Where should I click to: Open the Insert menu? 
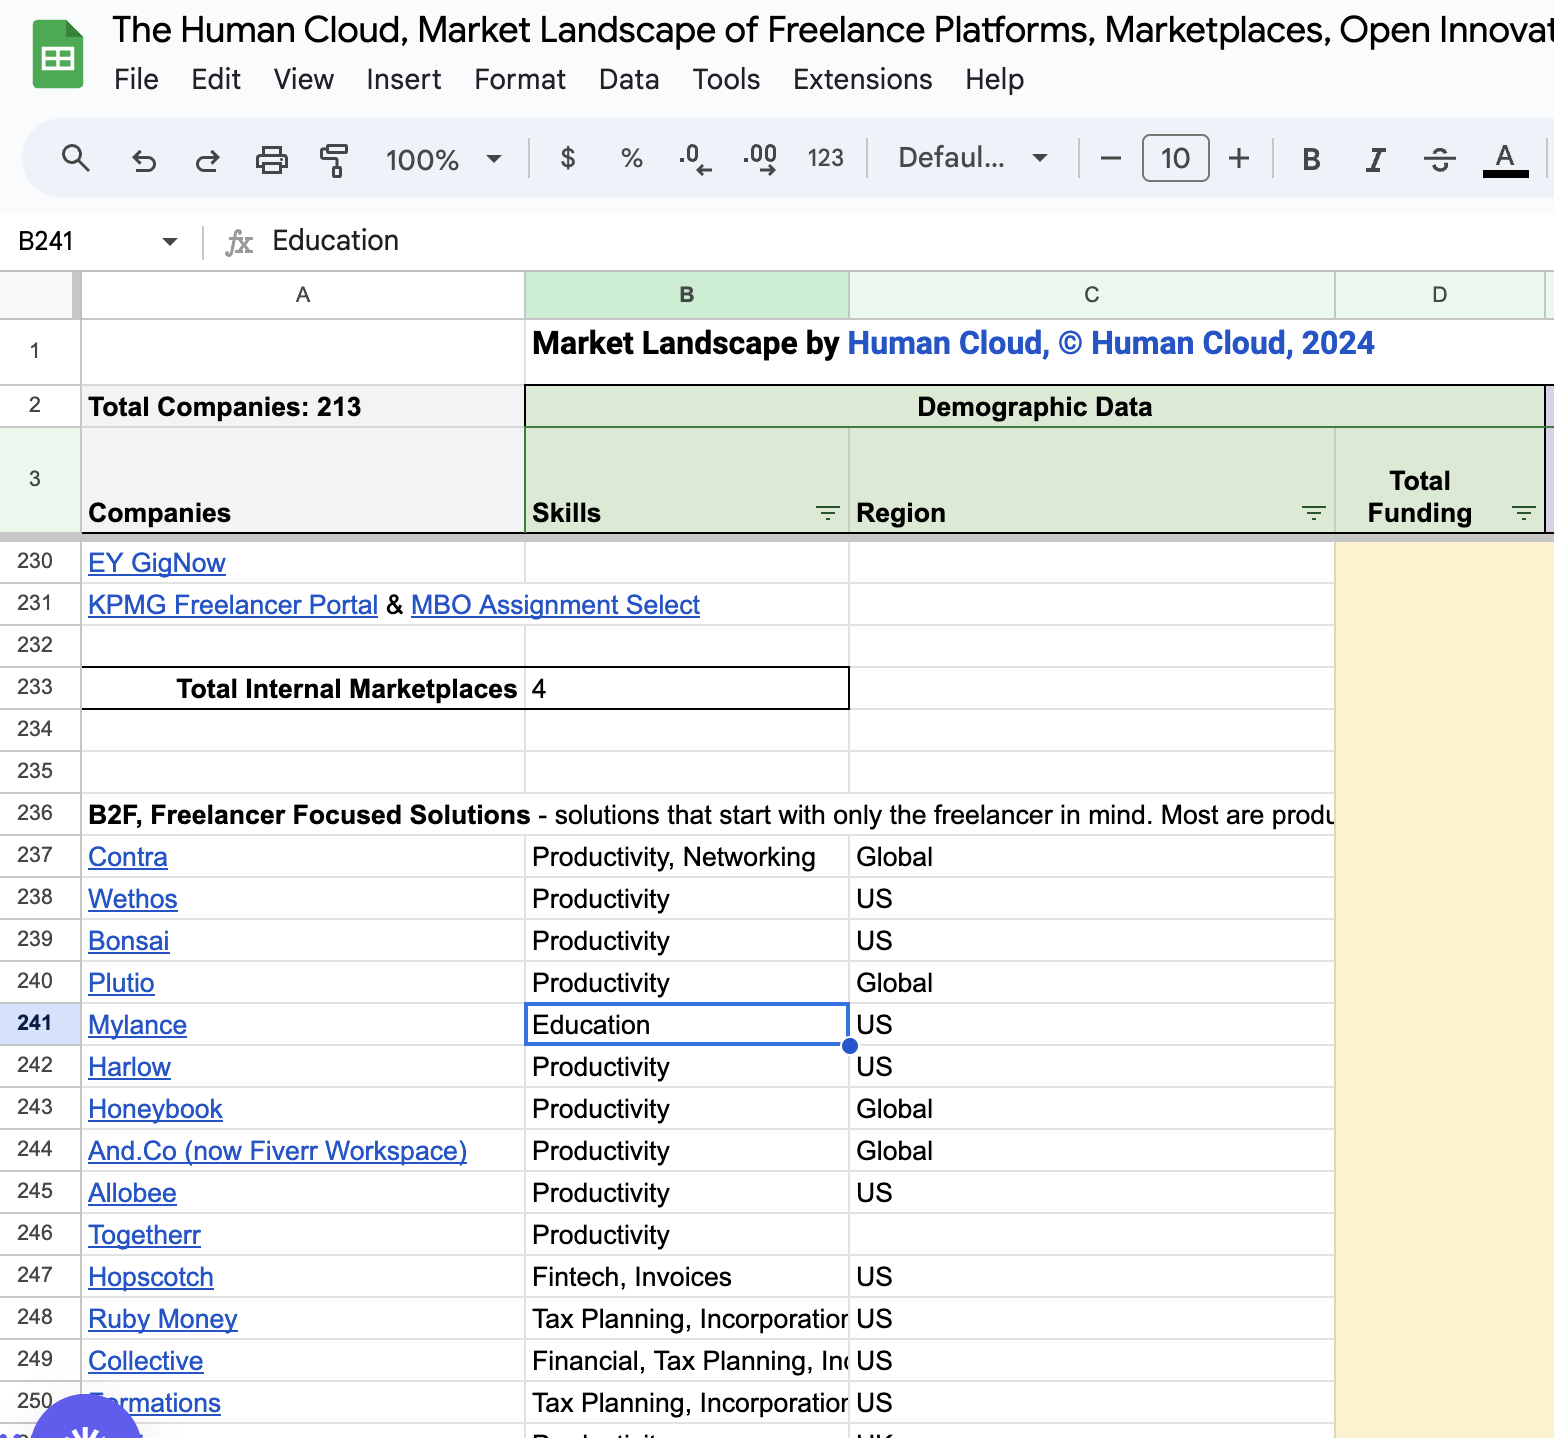403,79
